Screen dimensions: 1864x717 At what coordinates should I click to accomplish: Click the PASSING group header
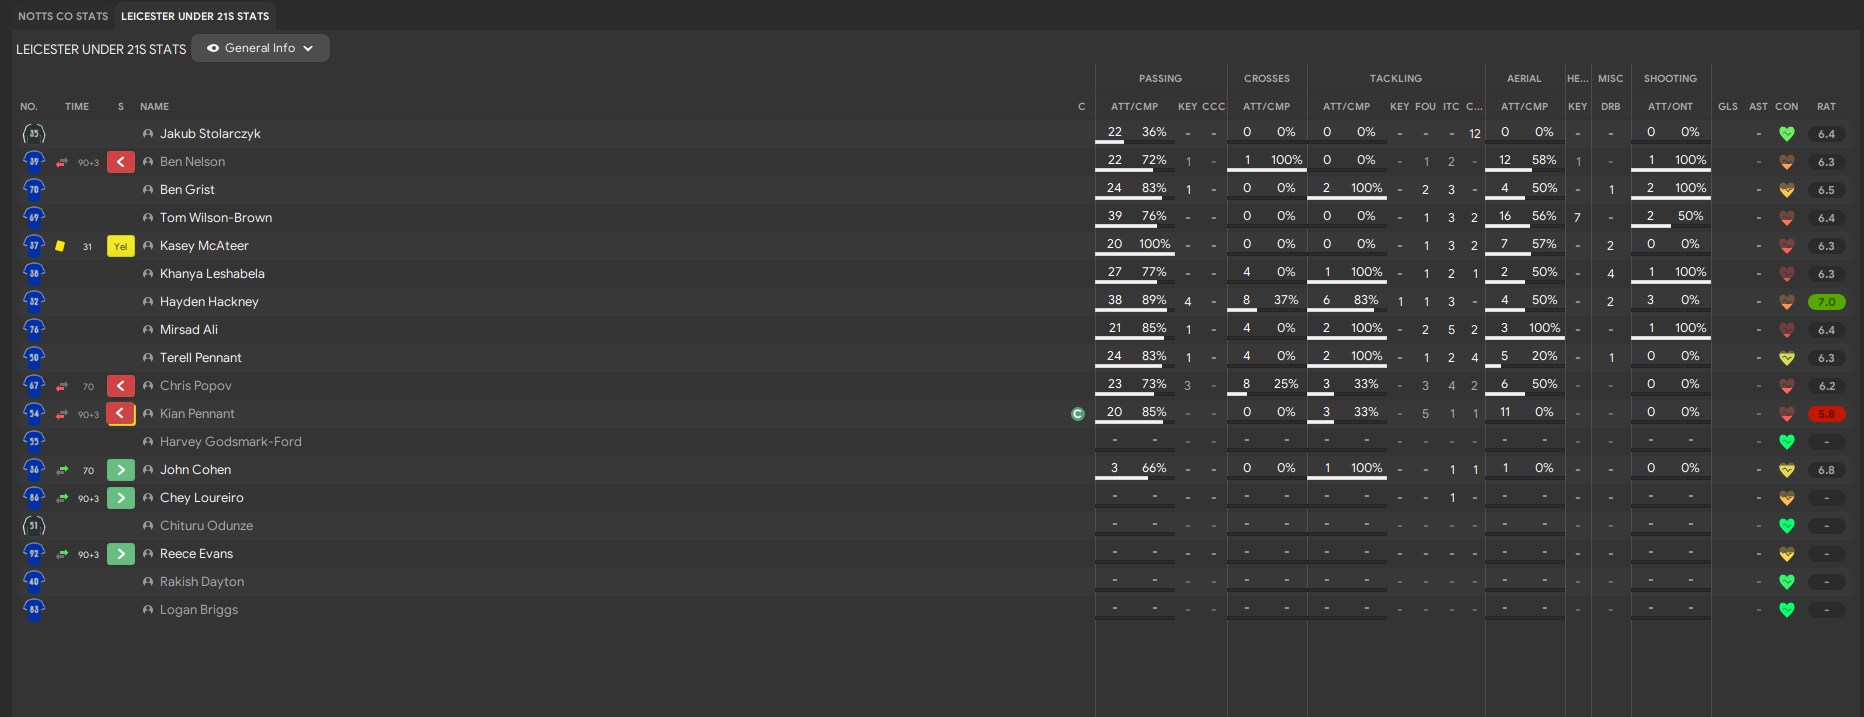[1160, 79]
